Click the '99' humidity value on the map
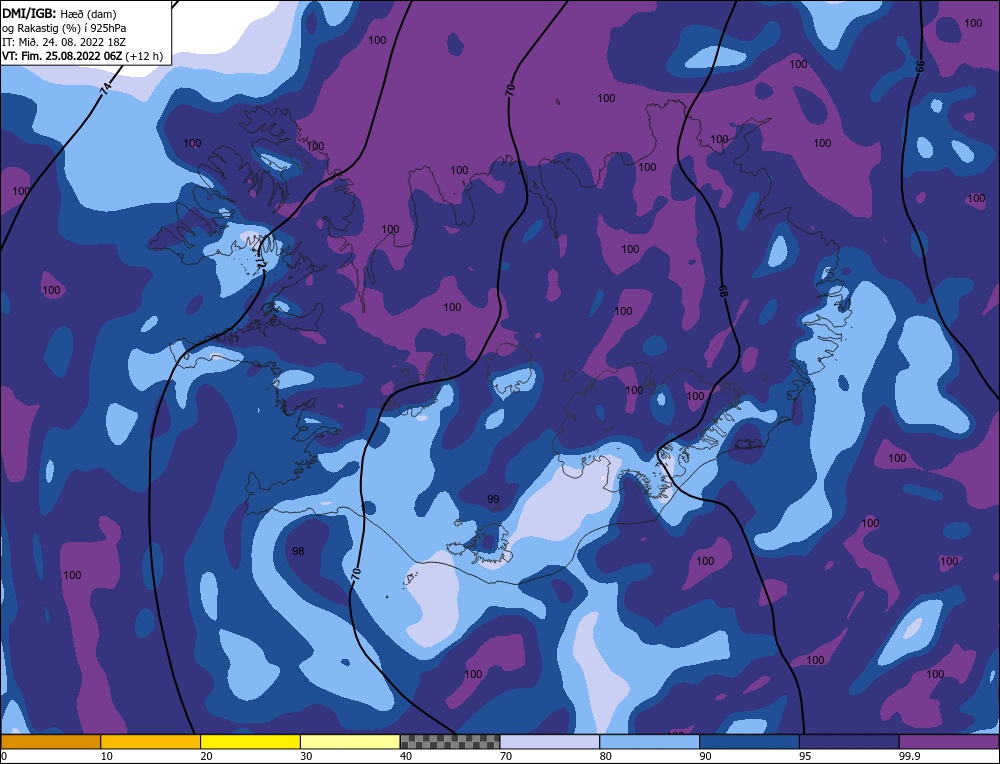Screen dimensions: 1000x764 click(493, 499)
